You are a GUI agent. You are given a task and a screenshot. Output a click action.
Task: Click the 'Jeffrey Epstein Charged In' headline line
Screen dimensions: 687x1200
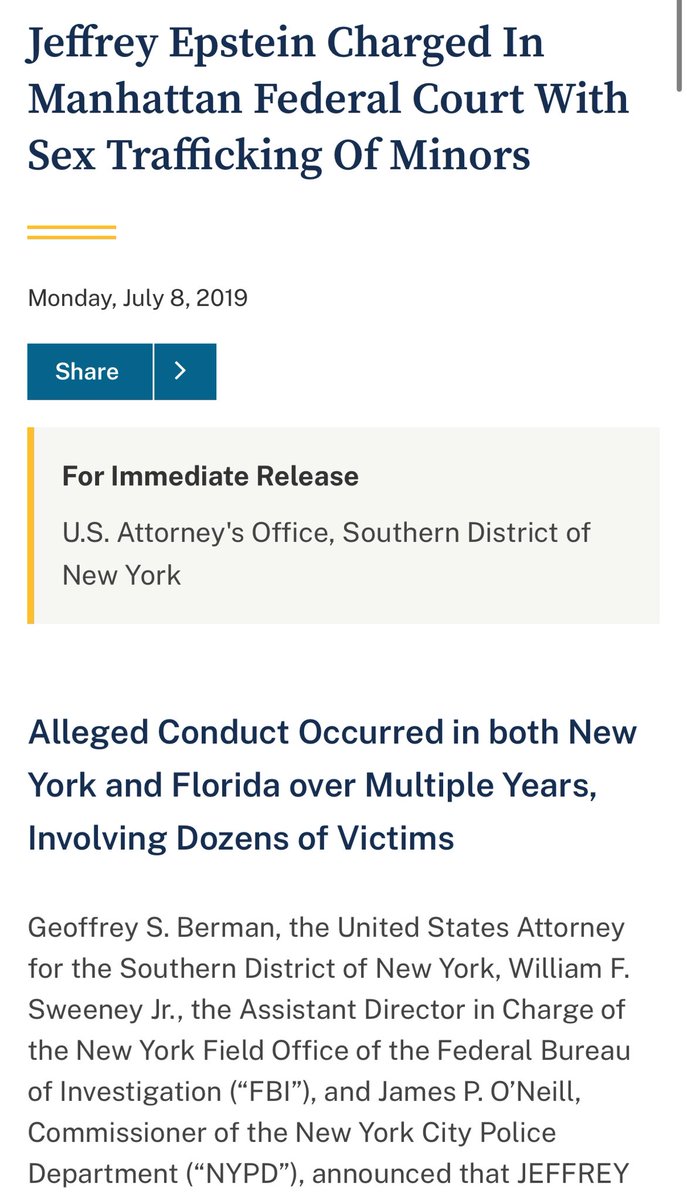285,43
